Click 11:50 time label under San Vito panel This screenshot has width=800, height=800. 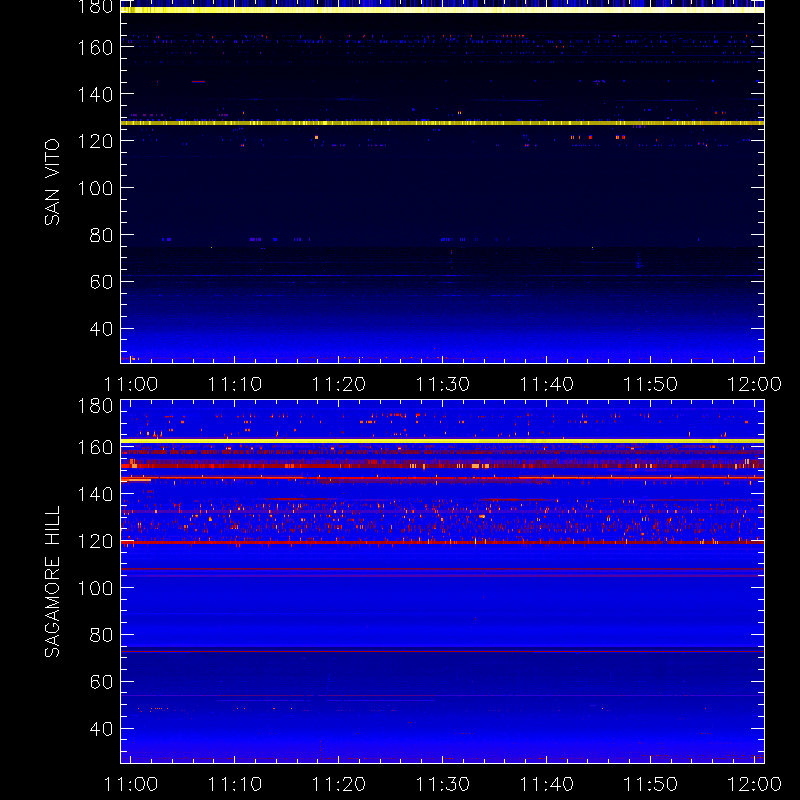tap(651, 384)
